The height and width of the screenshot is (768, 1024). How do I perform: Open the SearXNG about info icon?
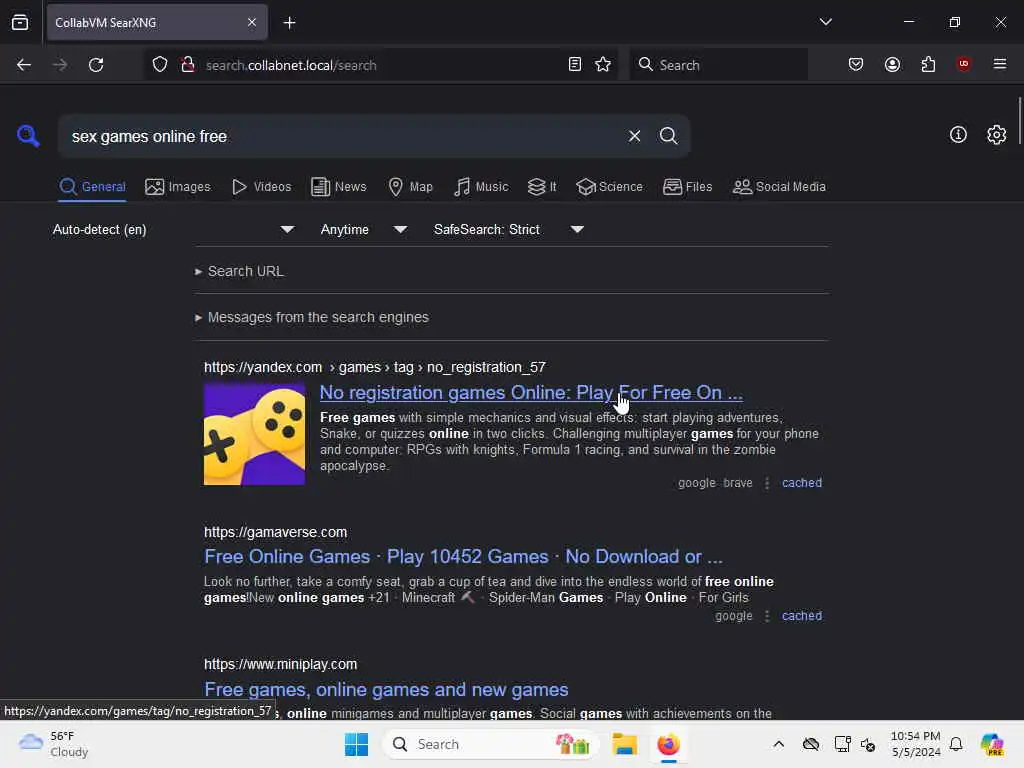click(958, 135)
